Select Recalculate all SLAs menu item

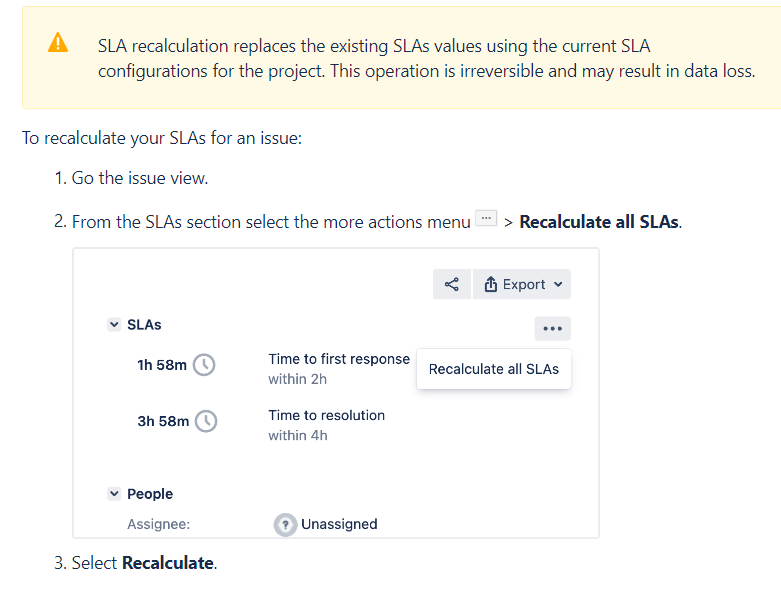494,369
